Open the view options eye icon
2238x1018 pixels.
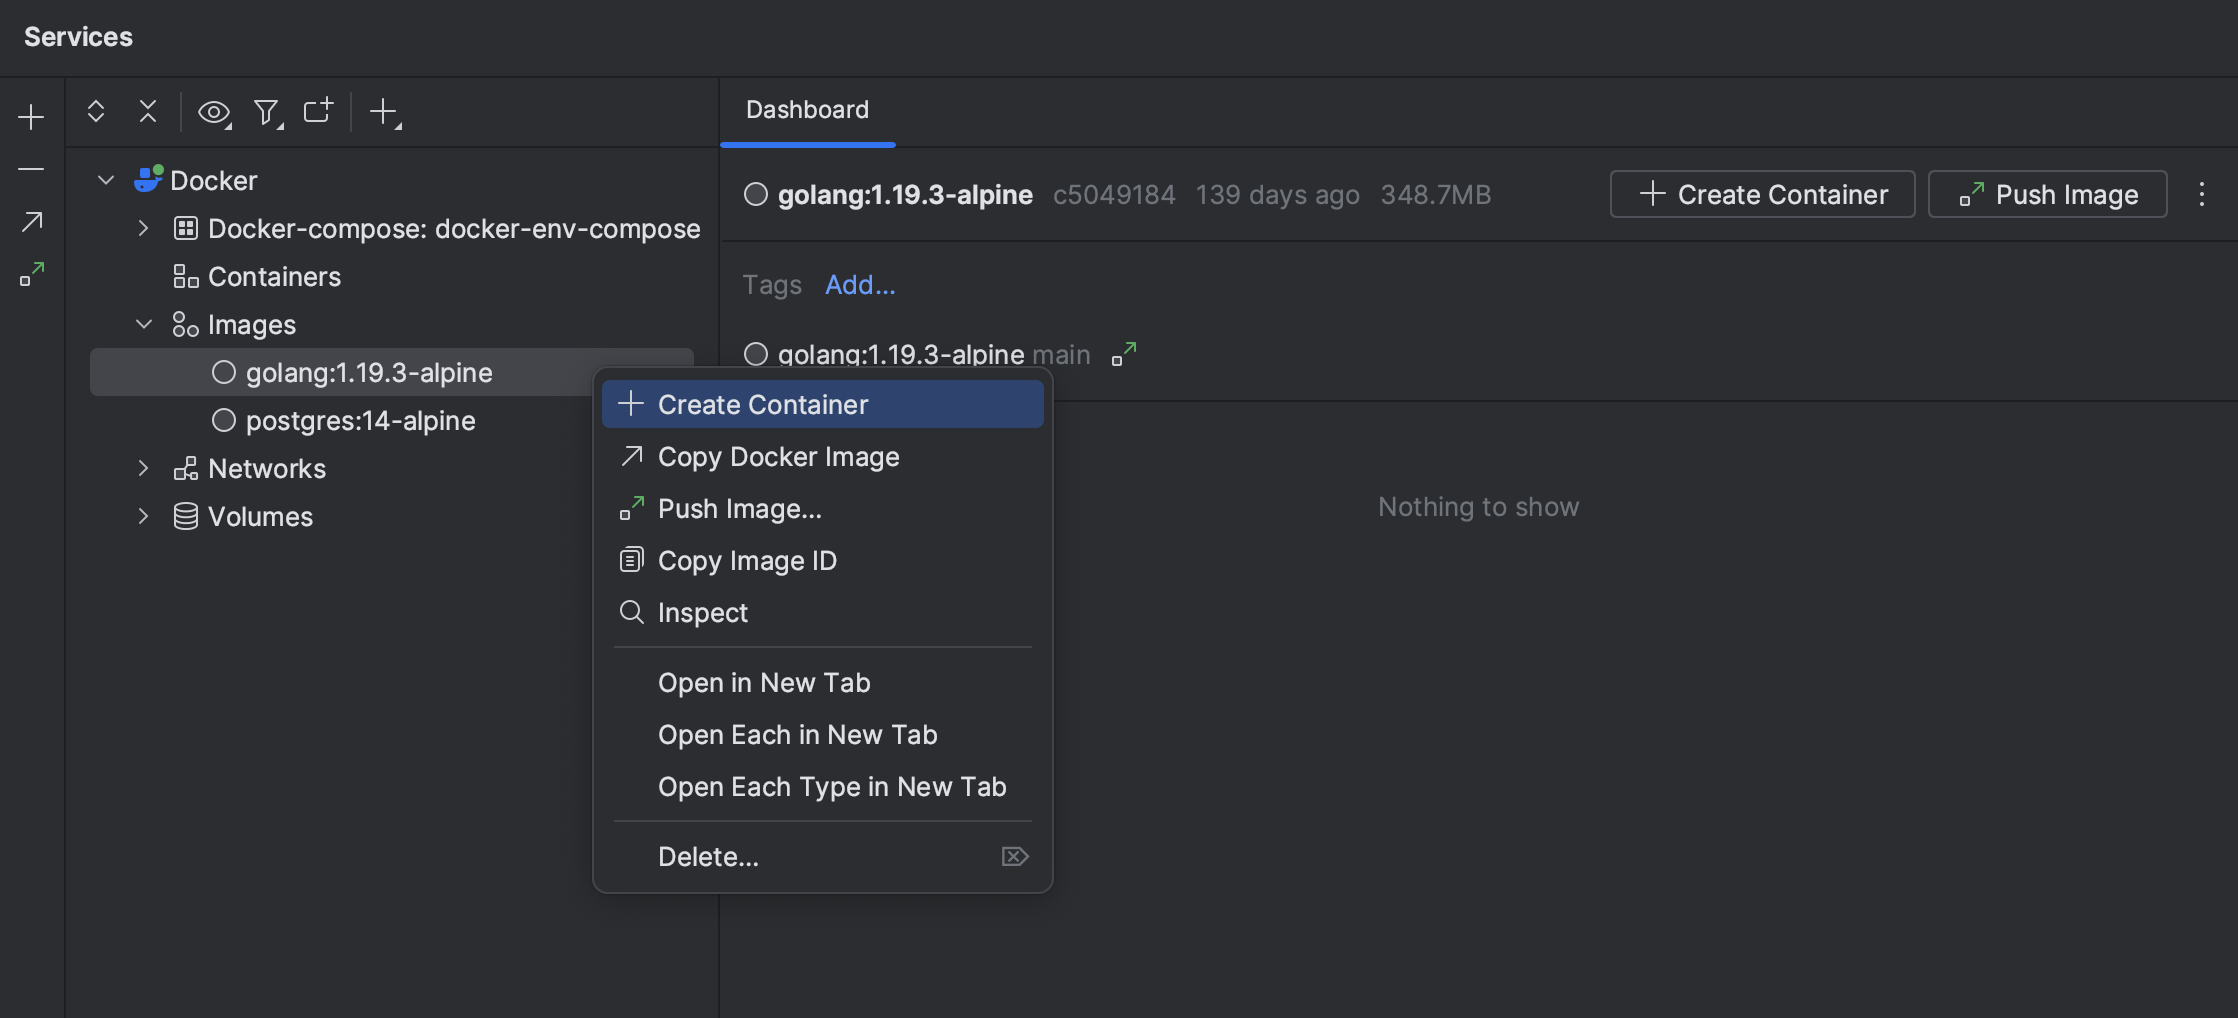214,113
